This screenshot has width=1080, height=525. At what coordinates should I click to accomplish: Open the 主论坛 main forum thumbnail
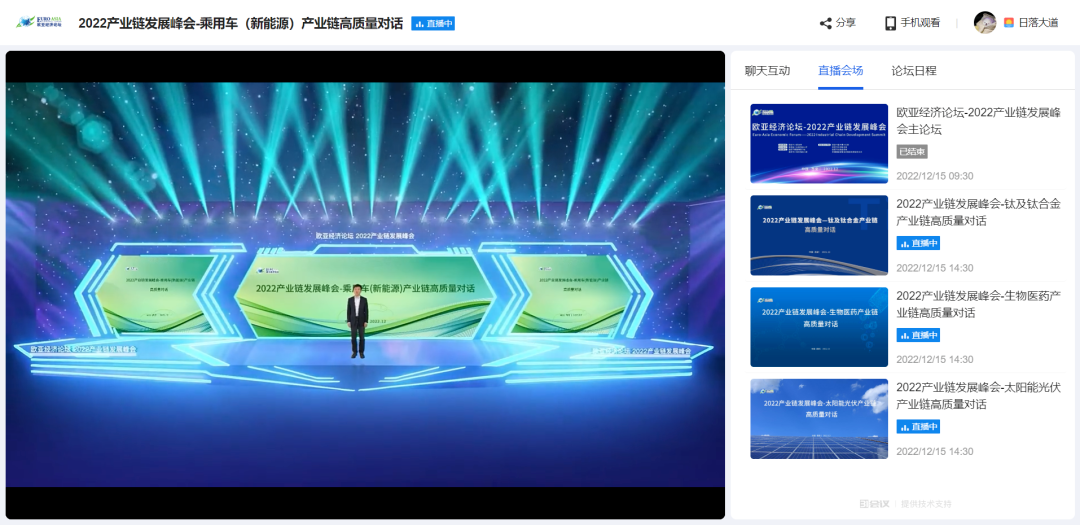point(819,143)
